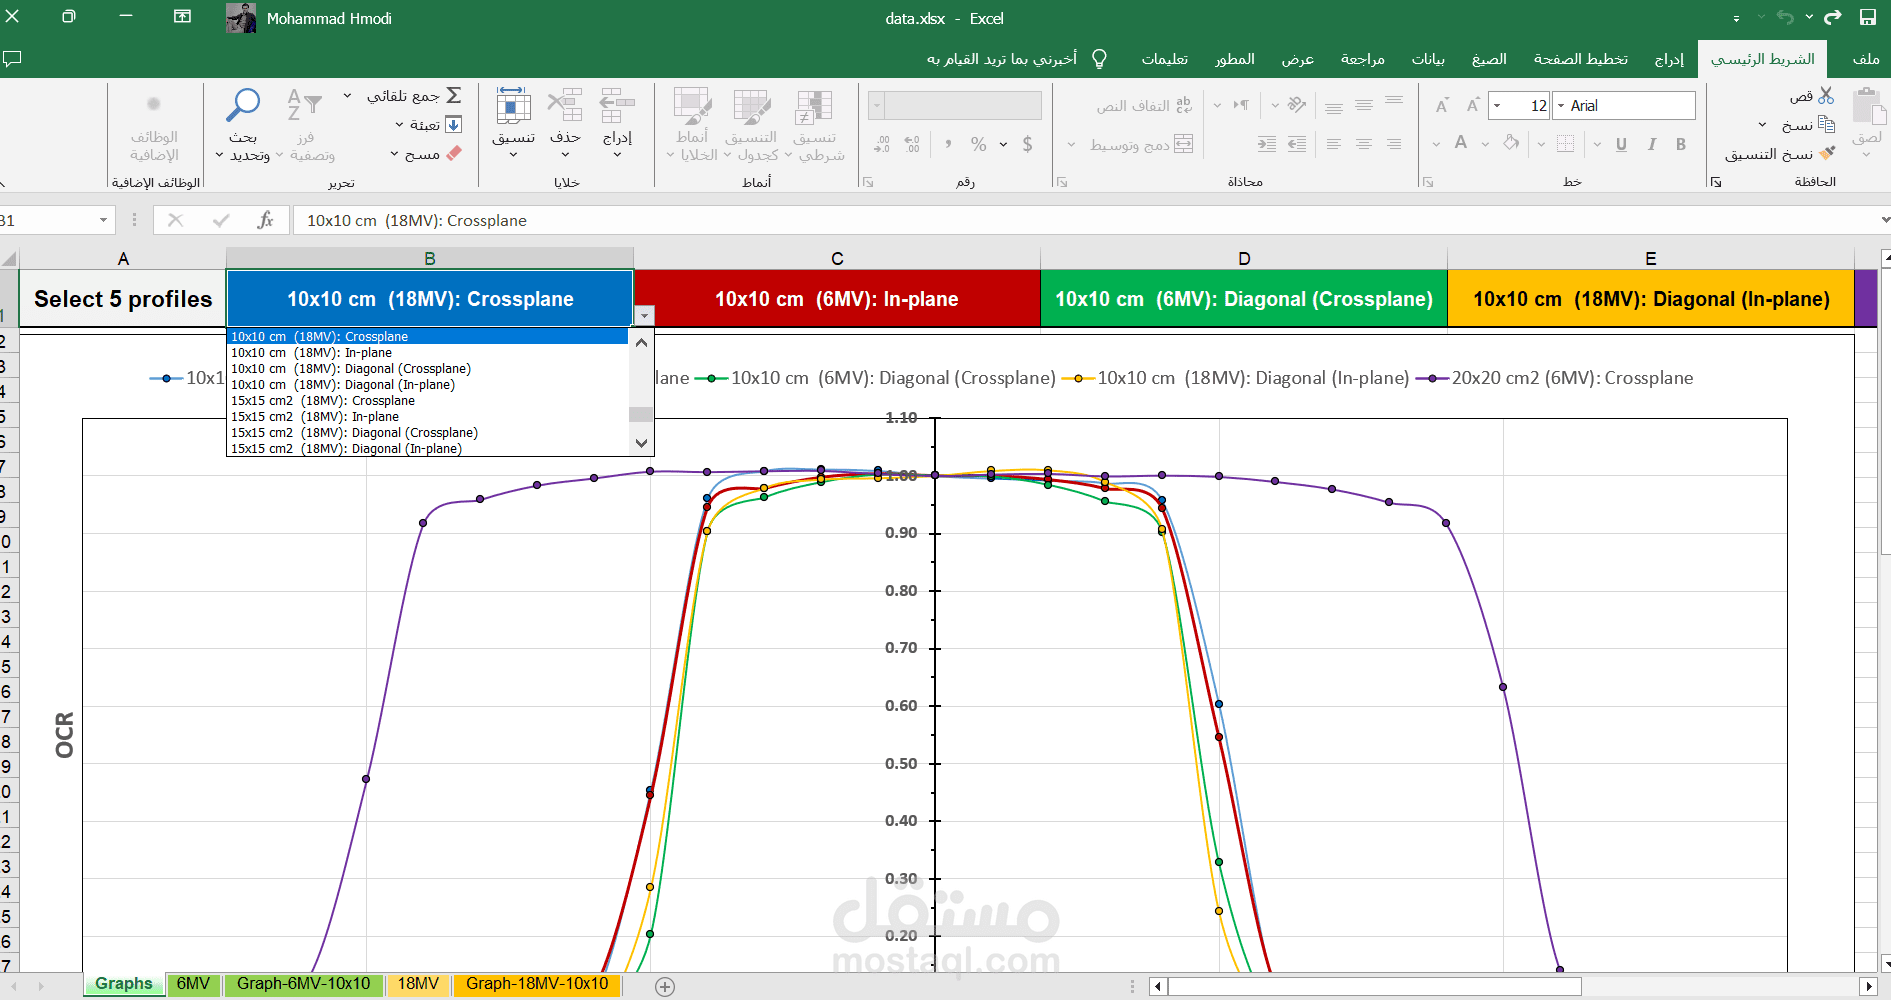The height and width of the screenshot is (1001, 1893).
Task: Activate the Format Painter brush icon
Action: [x=1827, y=153]
